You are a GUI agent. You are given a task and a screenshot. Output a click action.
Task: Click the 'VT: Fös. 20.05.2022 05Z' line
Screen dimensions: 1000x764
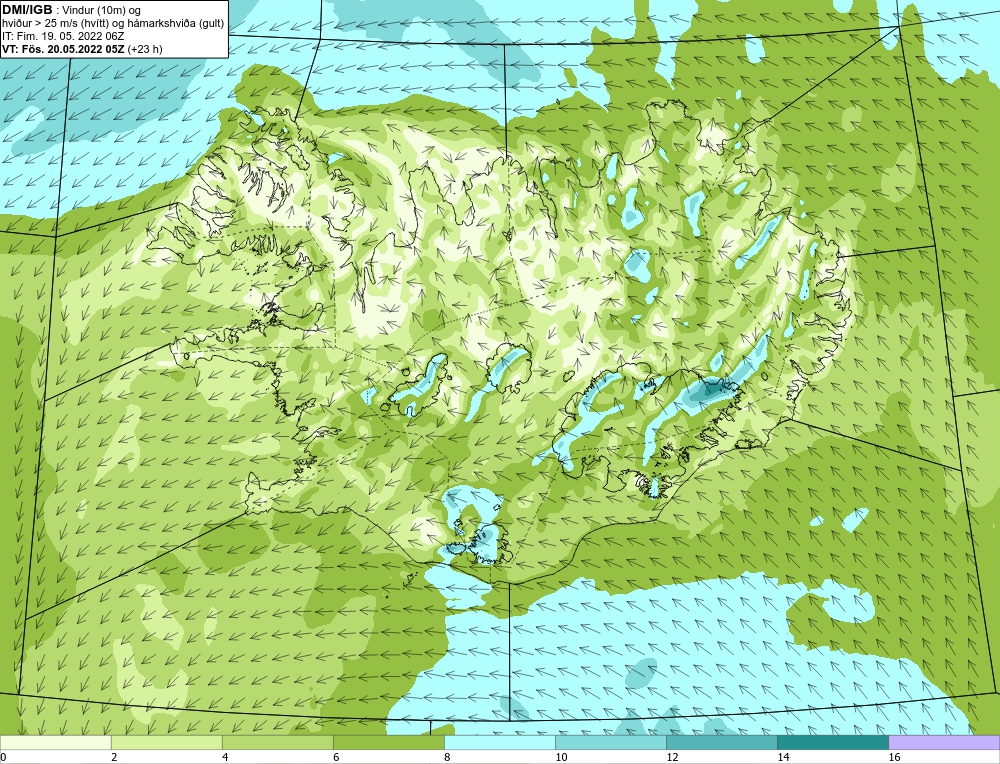pos(63,49)
